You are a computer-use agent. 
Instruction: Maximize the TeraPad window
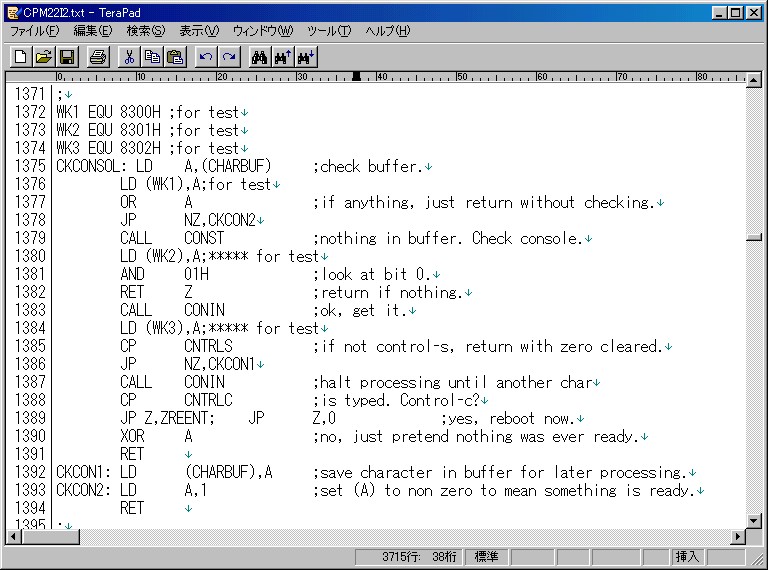click(x=736, y=13)
